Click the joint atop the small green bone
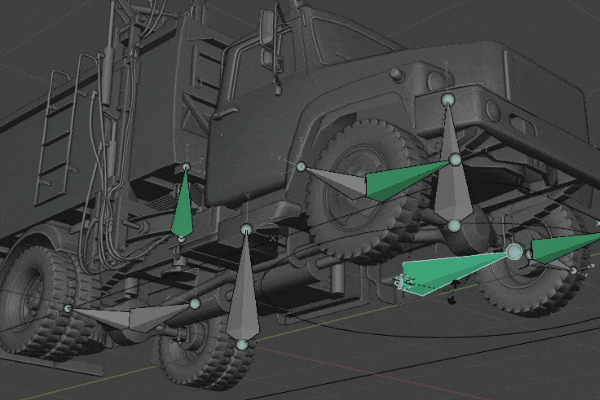600x400 pixels. pos(186,166)
